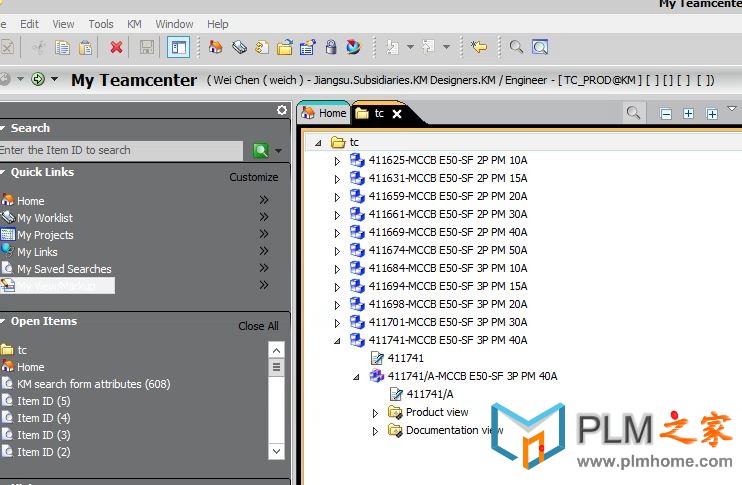
Task: Open the Help menu
Action: tap(218, 24)
